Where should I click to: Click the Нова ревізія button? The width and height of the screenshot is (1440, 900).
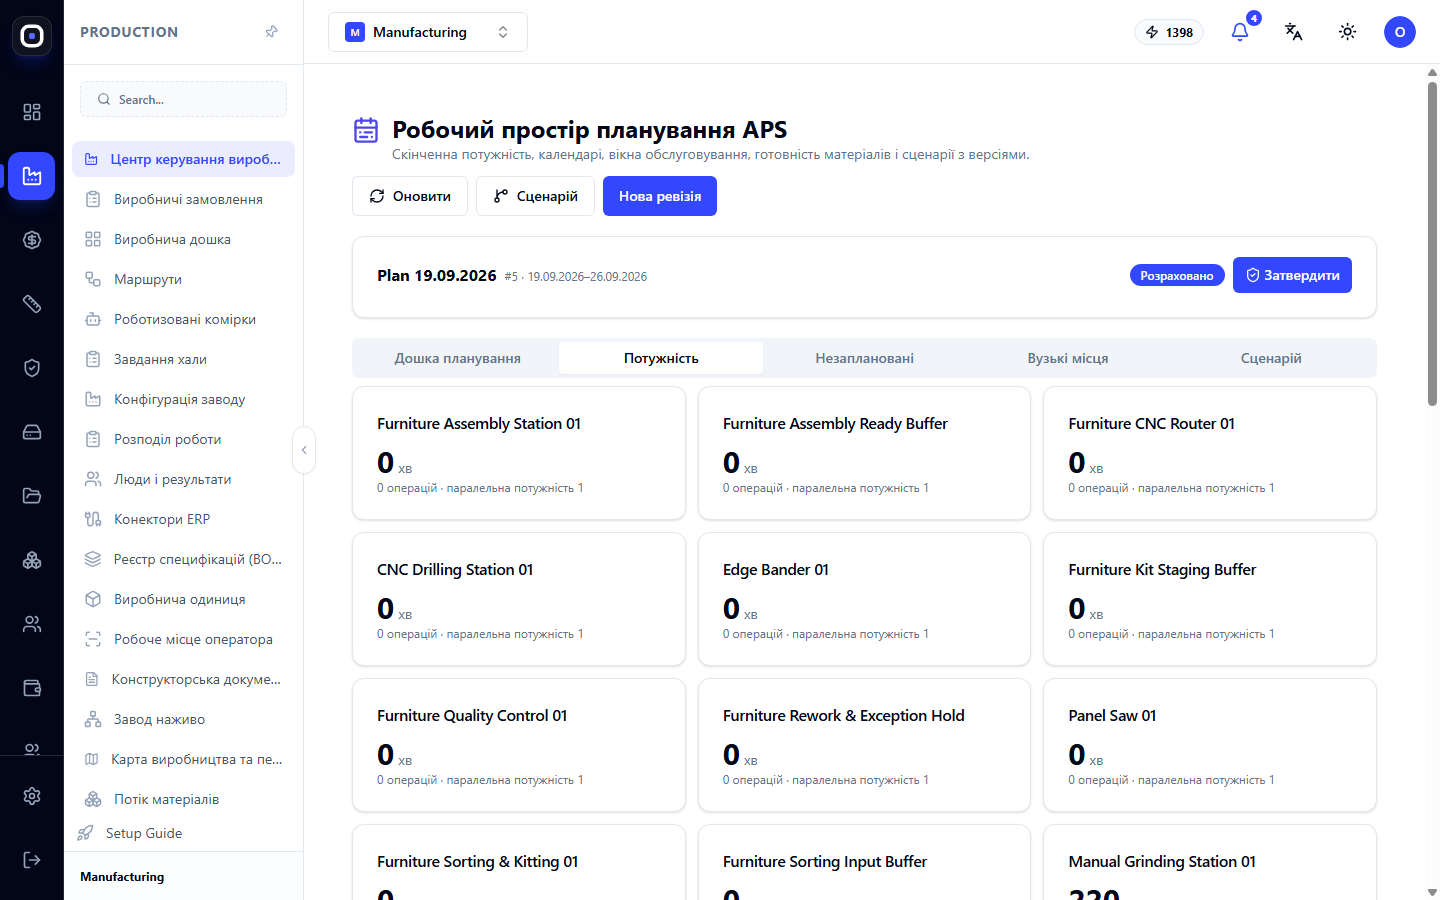[660, 196]
